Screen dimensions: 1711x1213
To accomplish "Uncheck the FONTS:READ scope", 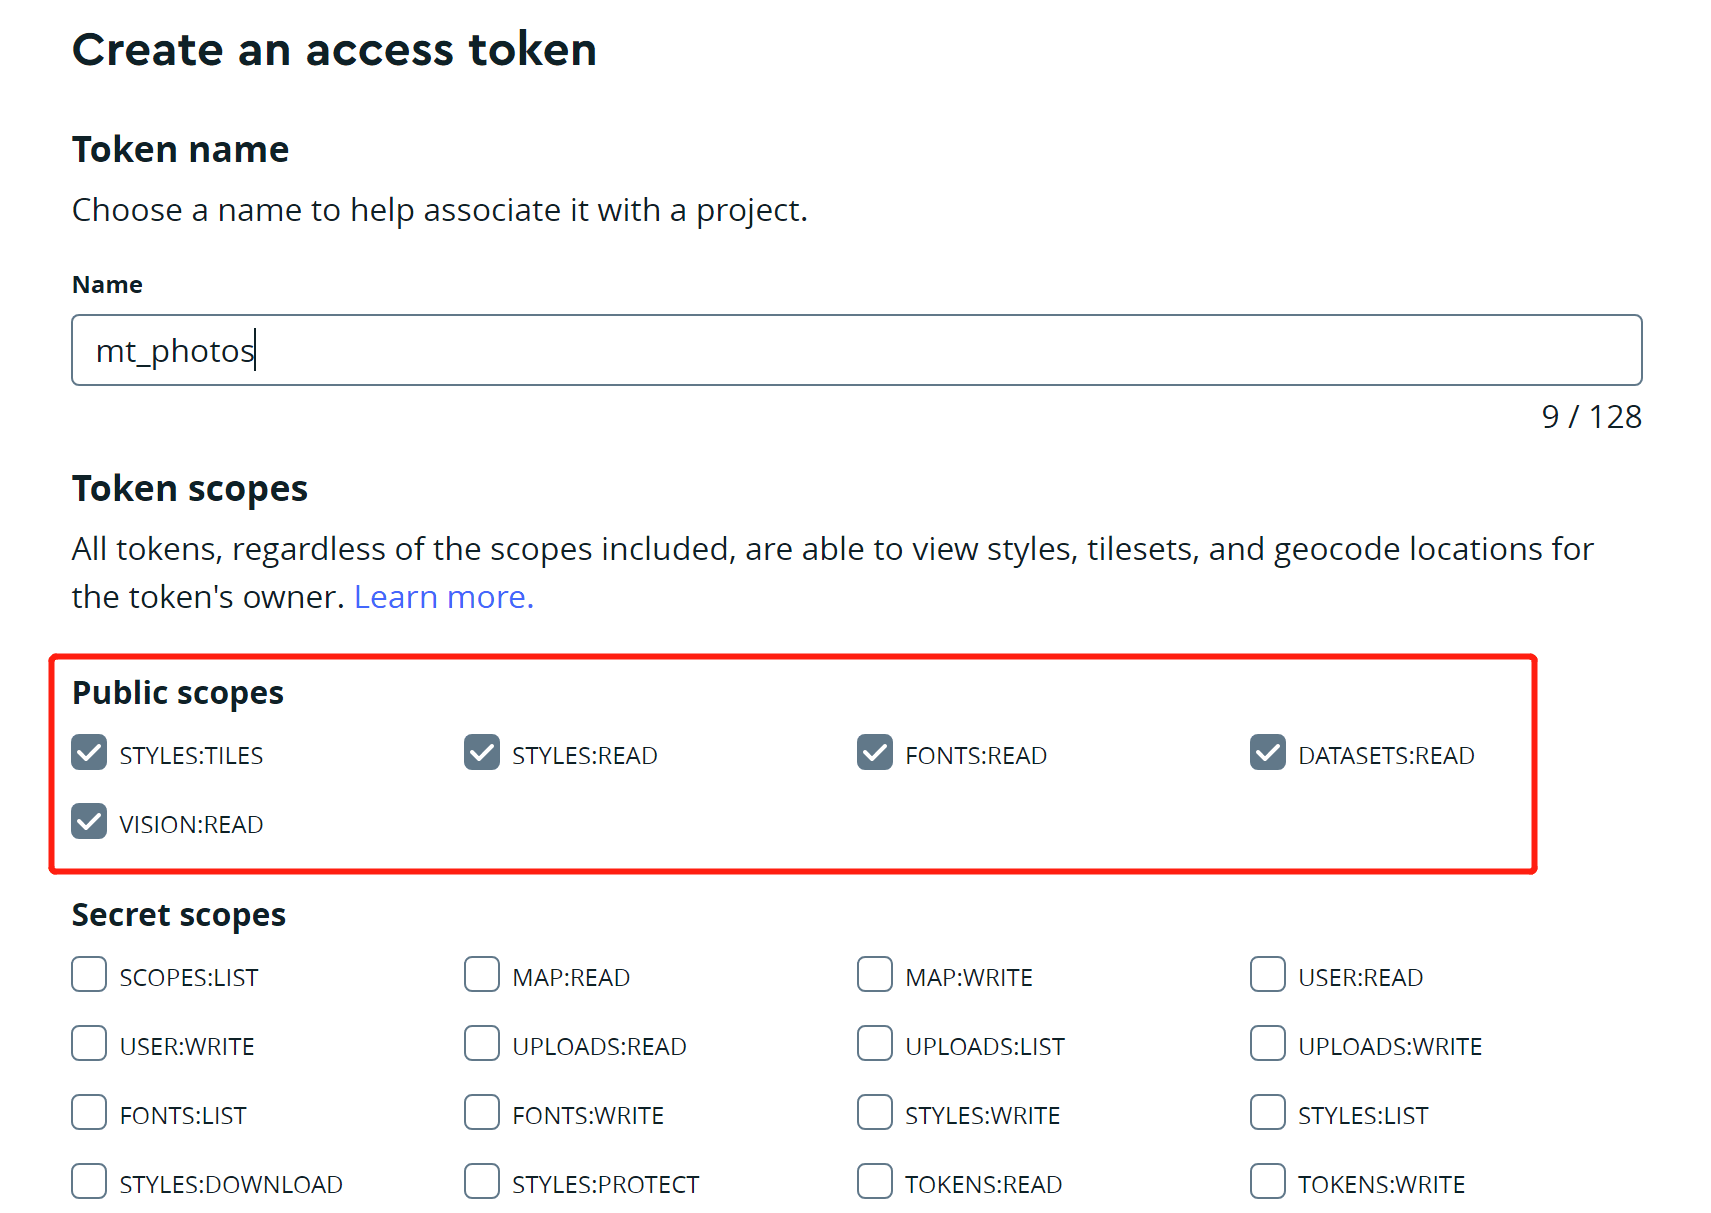I will pyautogui.click(x=875, y=752).
